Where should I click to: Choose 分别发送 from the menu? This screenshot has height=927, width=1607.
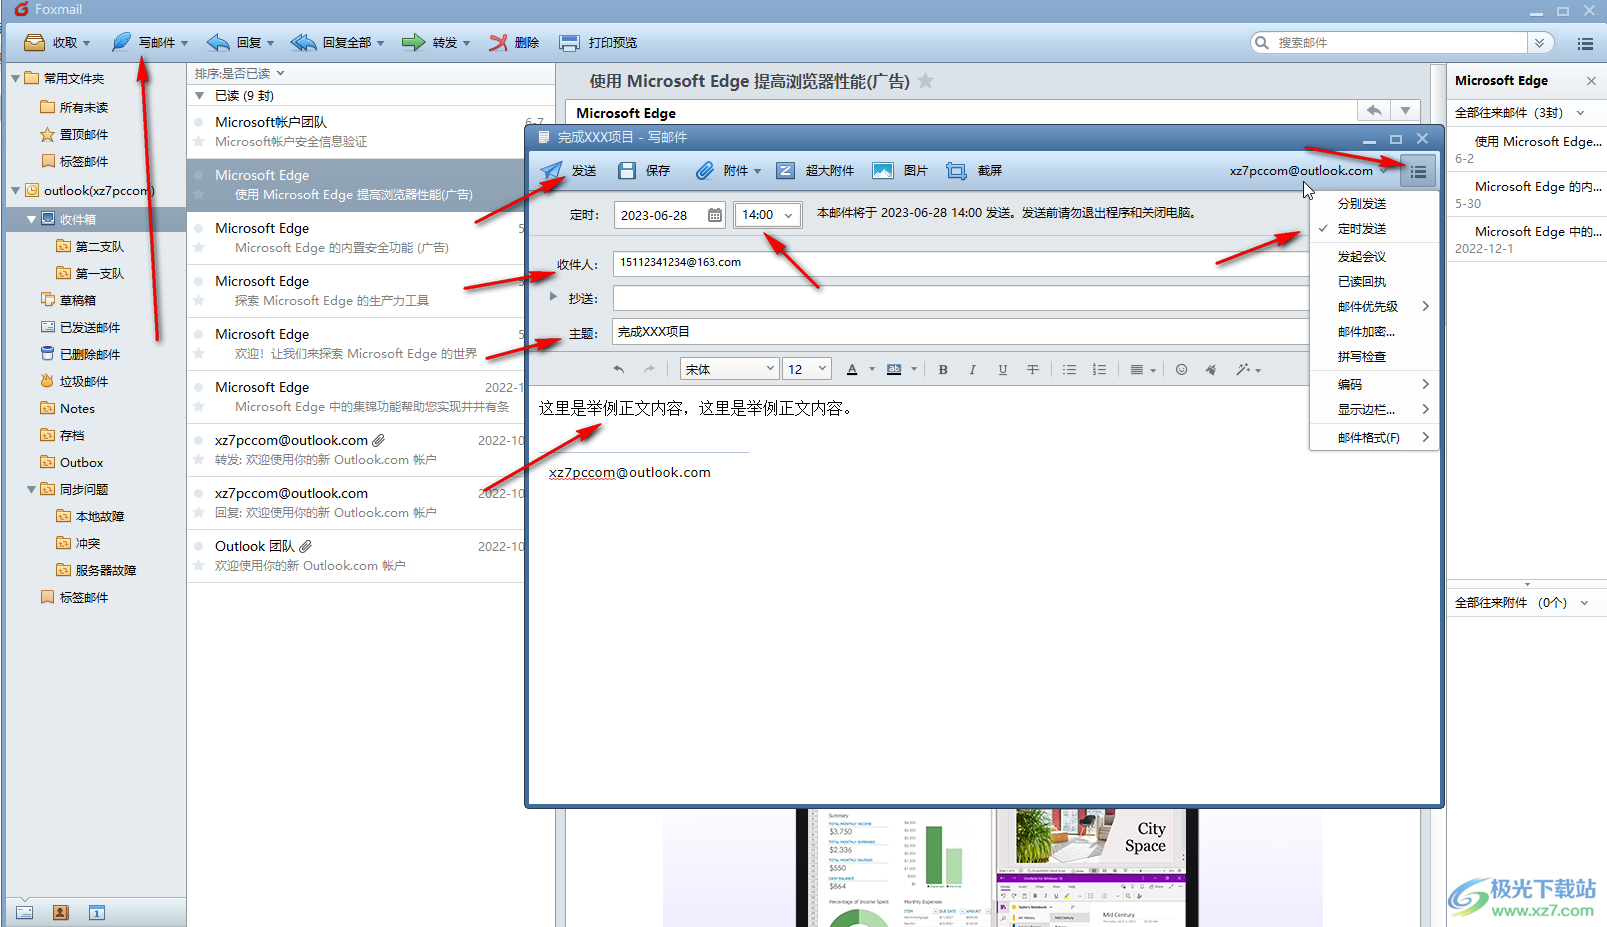pyautogui.click(x=1362, y=203)
